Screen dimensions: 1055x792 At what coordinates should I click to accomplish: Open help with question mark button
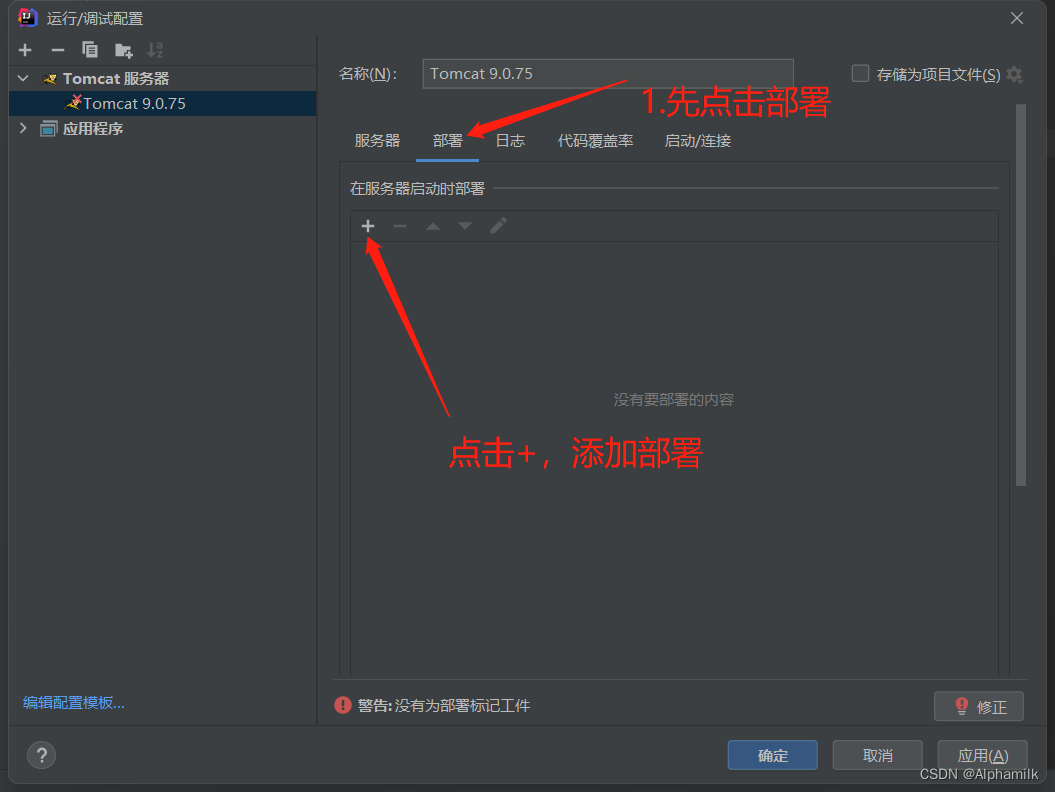pos(41,755)
